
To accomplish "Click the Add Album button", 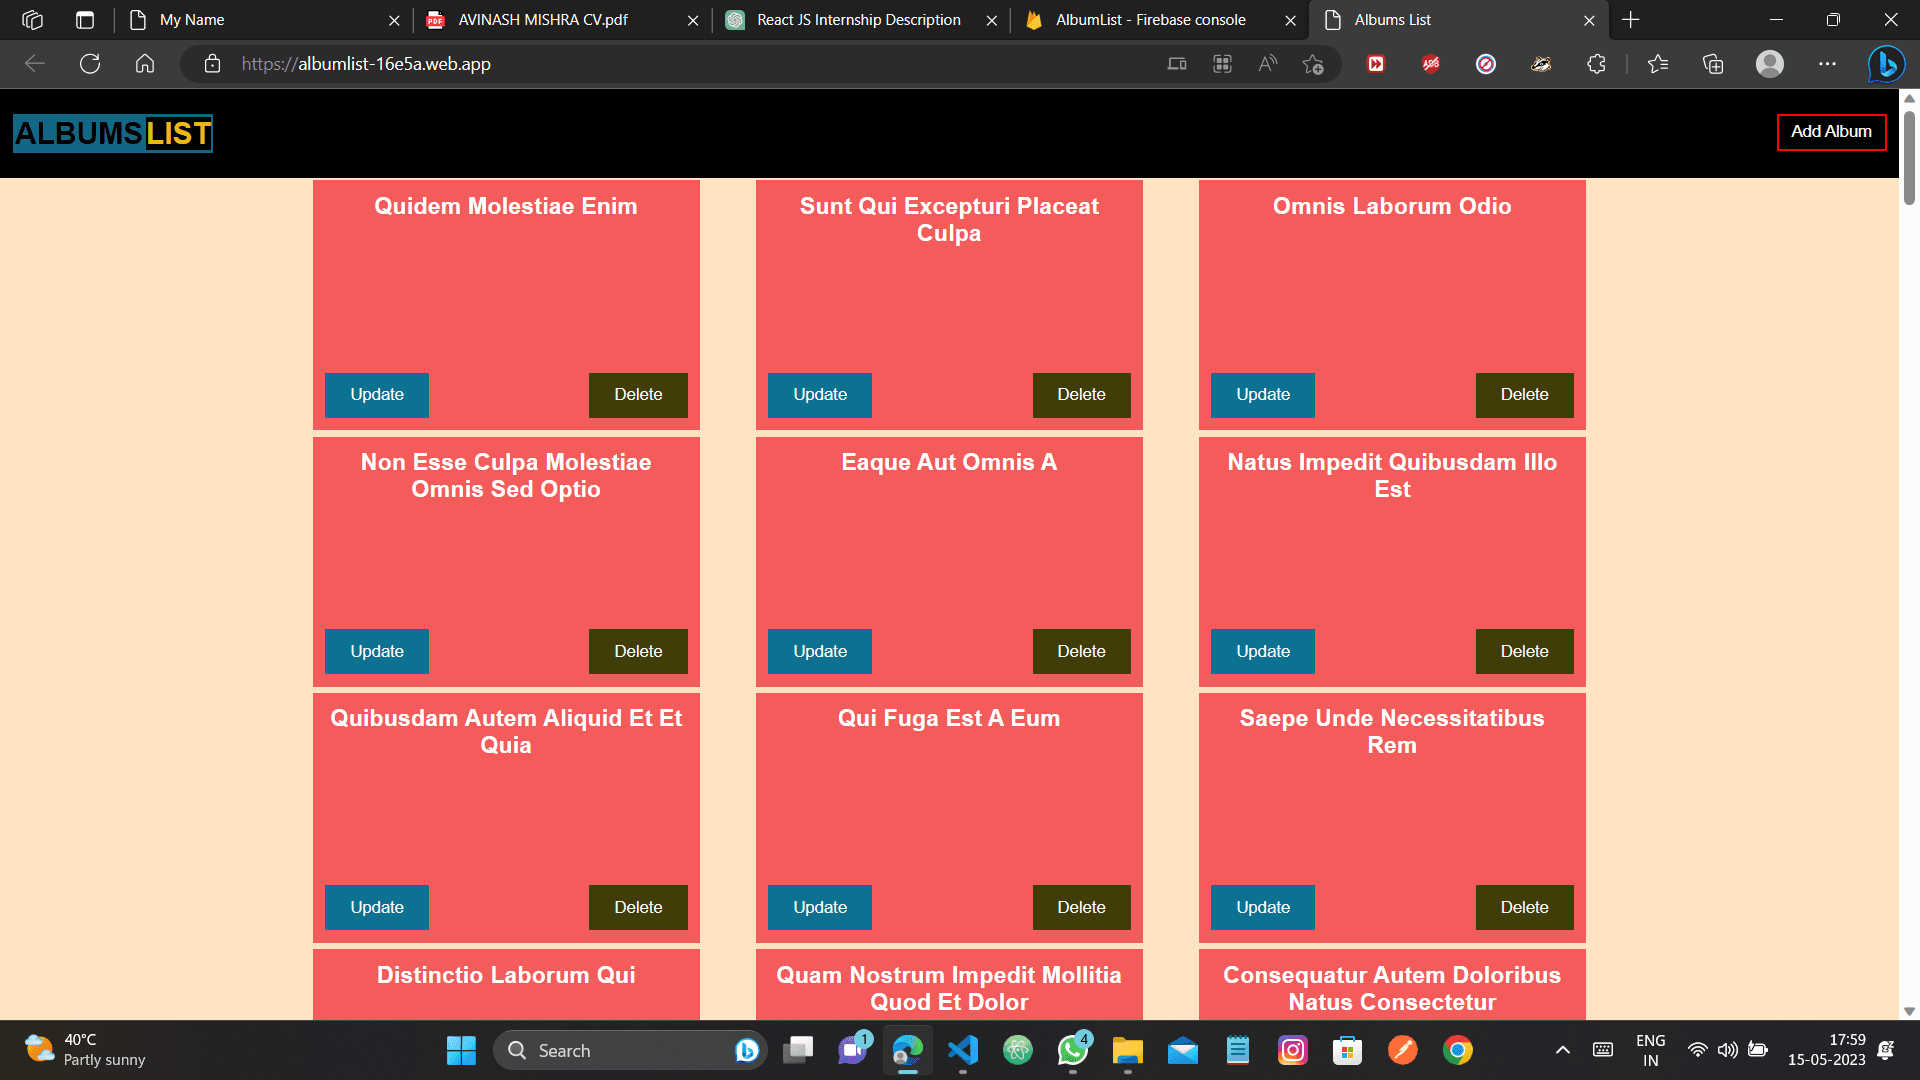I will (x=1831, y=132).
